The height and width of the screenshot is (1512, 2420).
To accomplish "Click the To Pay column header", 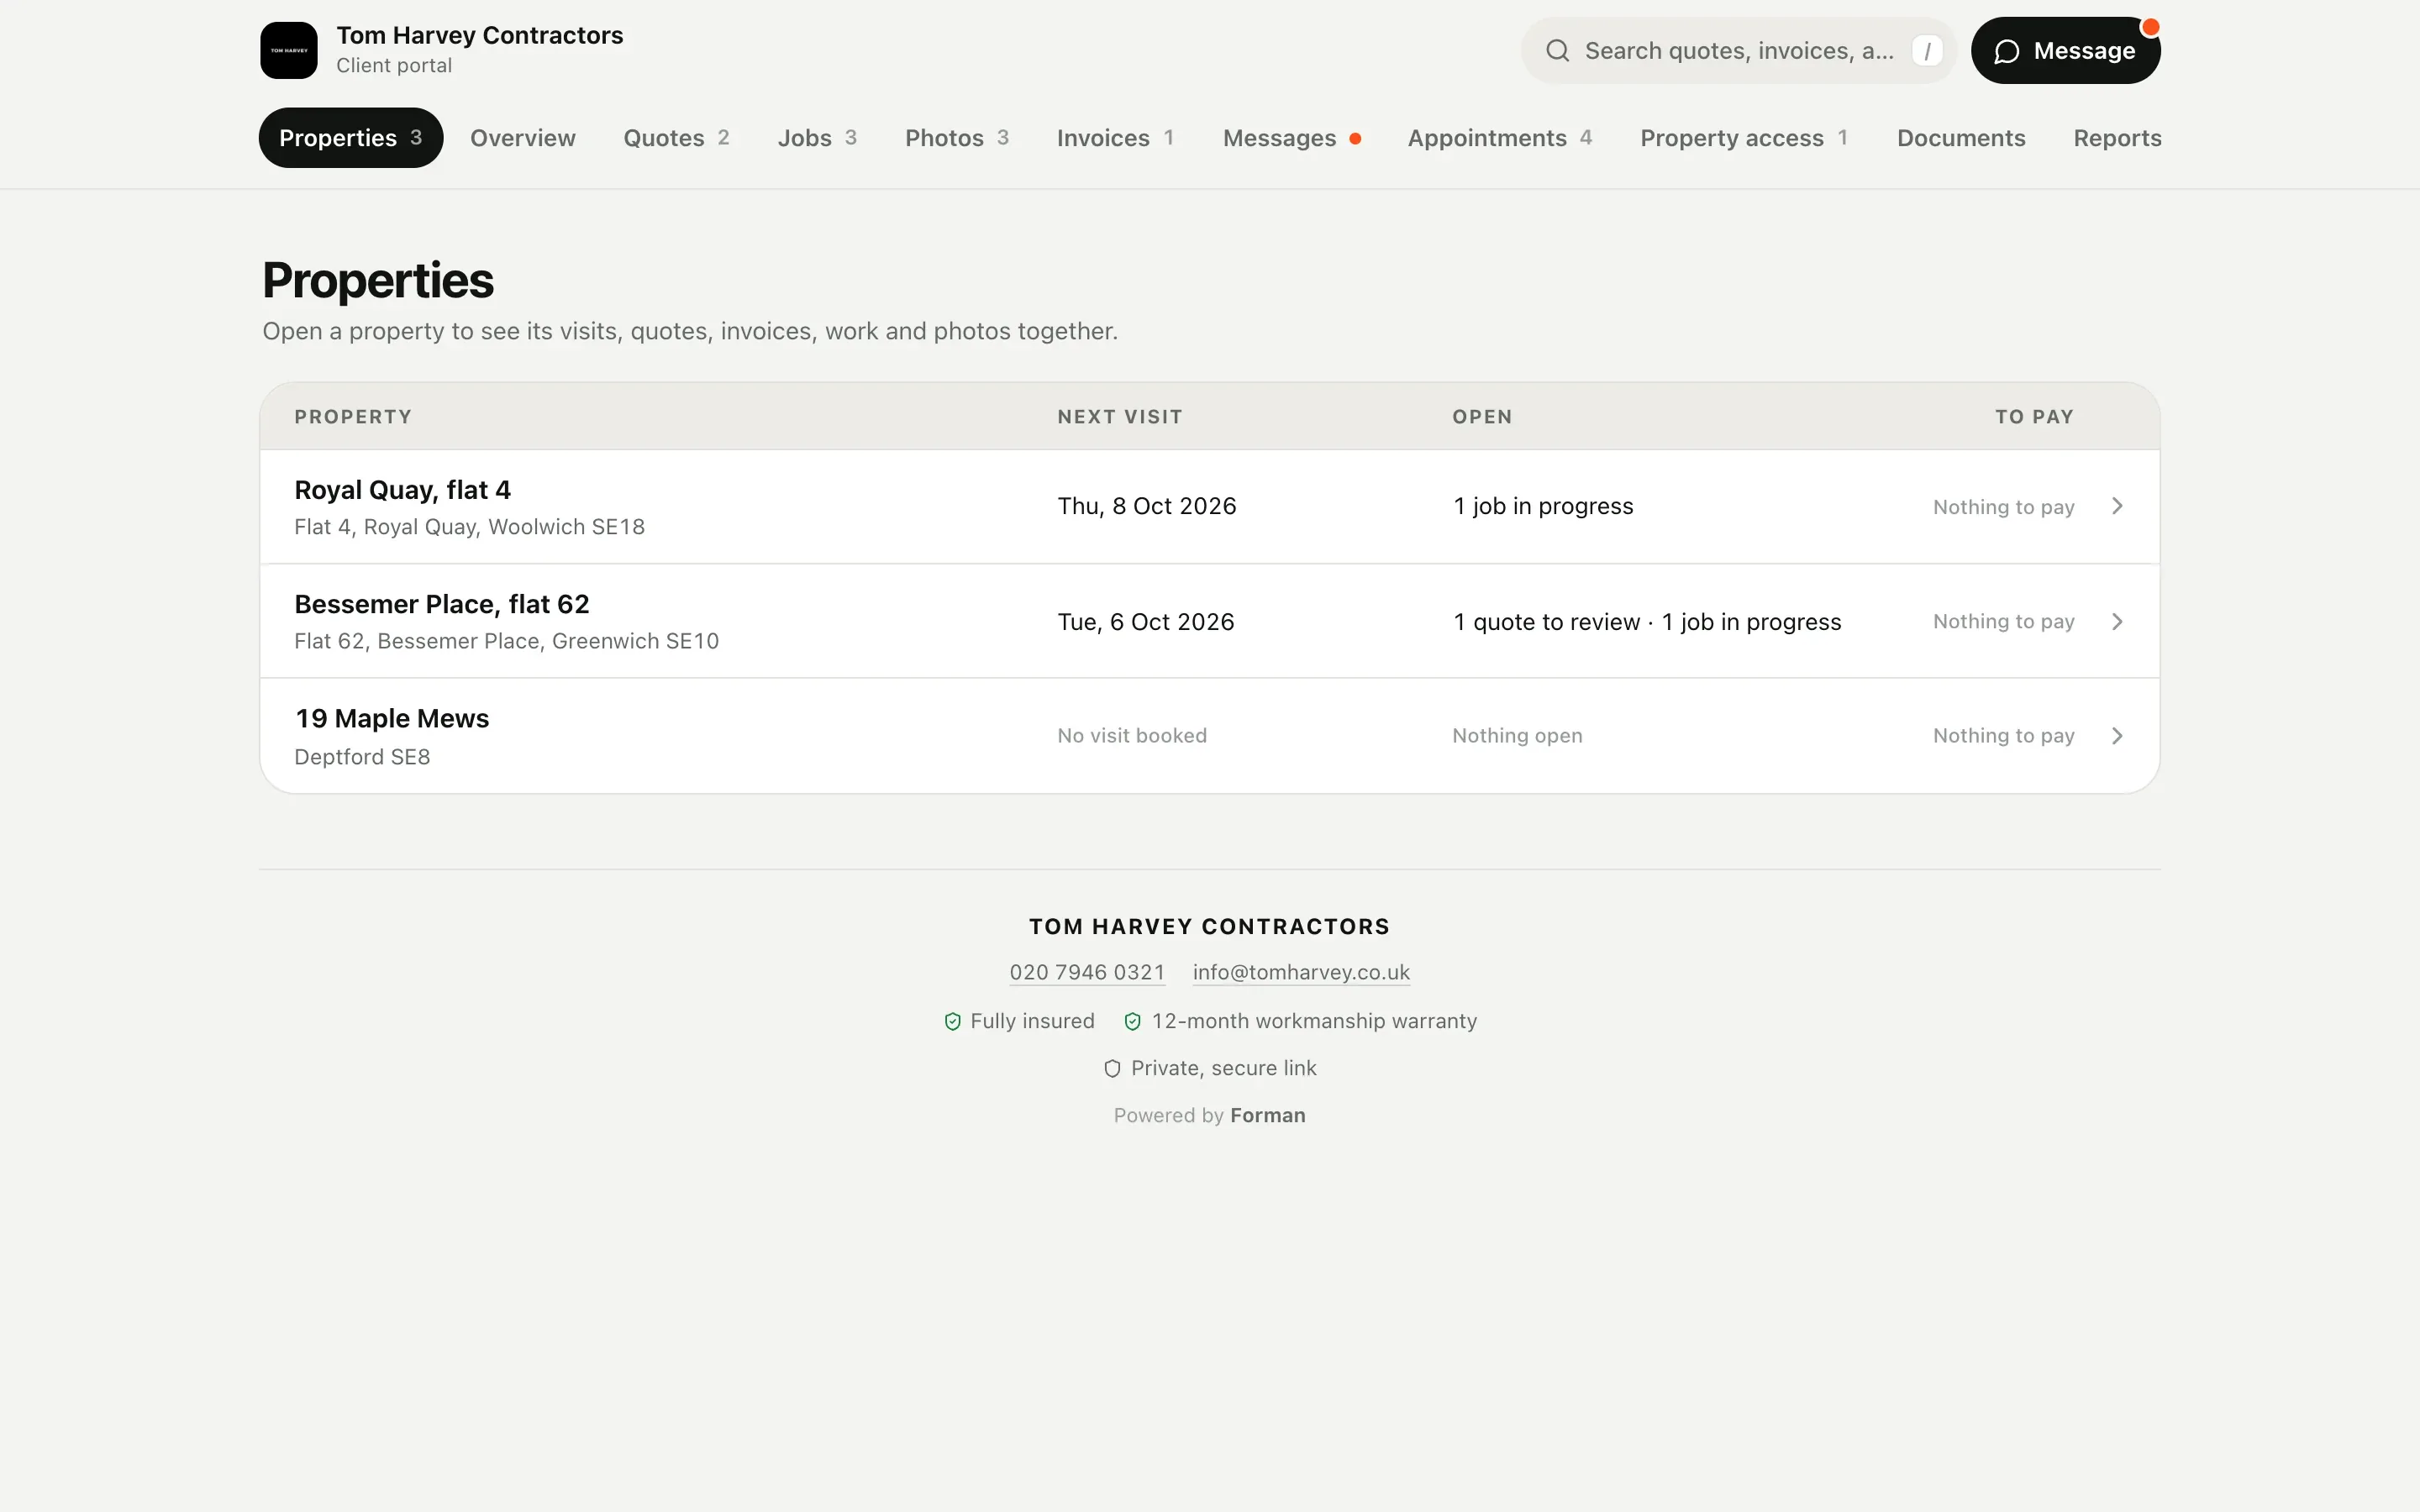I will click(x=2034, y=417).
